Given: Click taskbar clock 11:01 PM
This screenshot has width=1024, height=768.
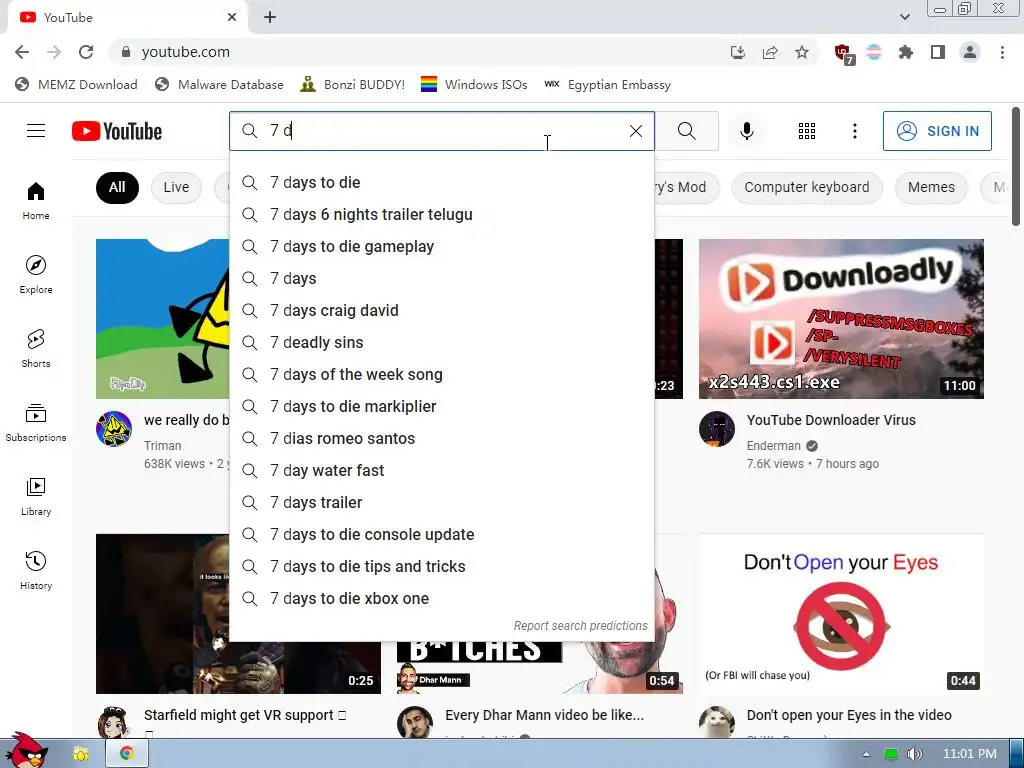Looking at the screenshot, I should coord(969,754).
